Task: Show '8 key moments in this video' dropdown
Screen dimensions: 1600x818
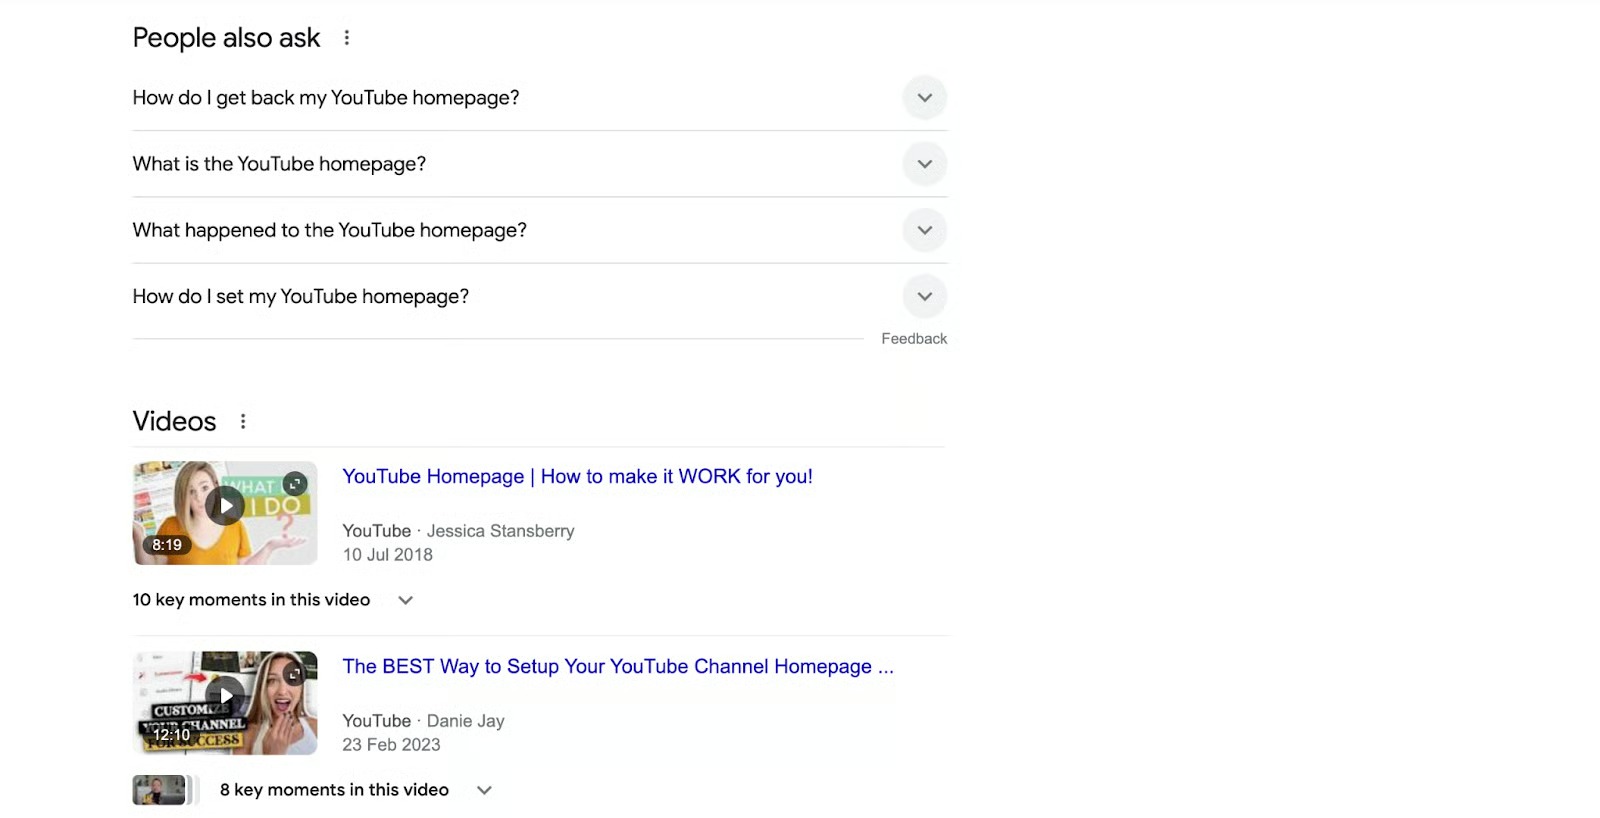Action: [x=484, y=790]
